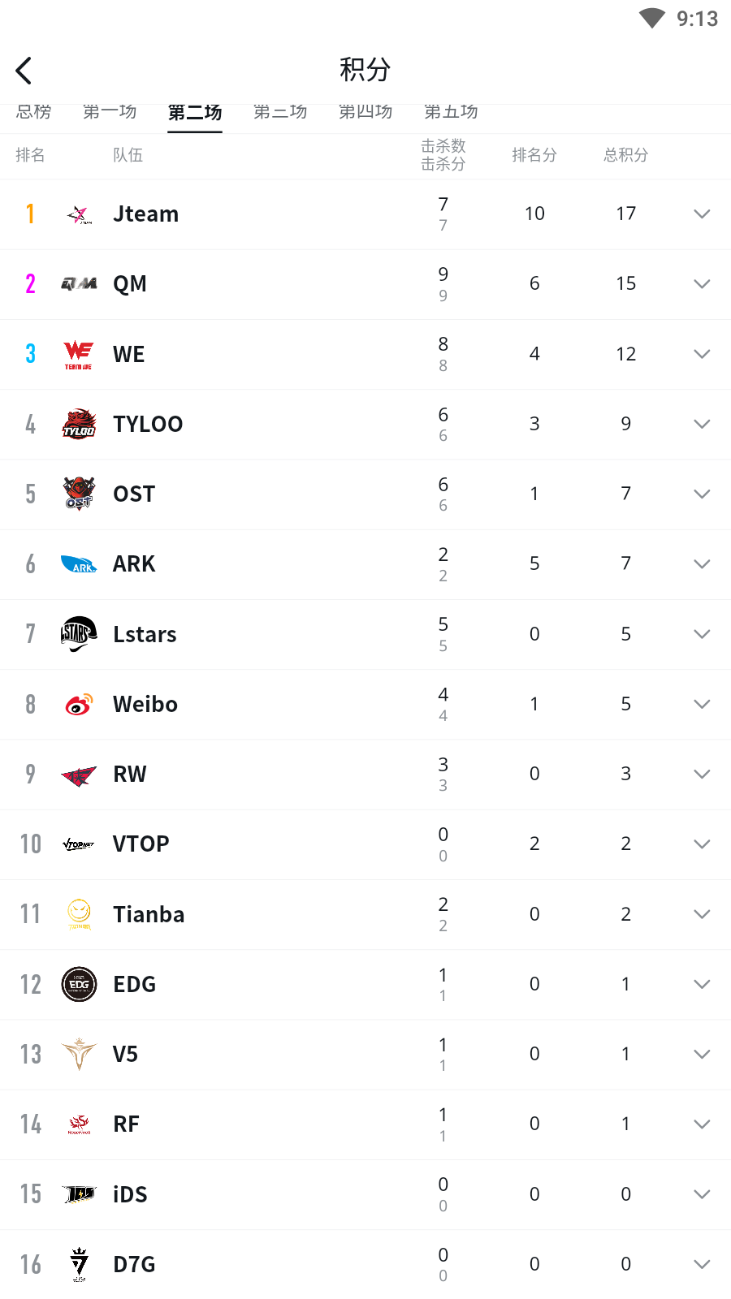Image resolution: width=731 pixels, height=1299 pixels.
Task: Tap the OST team logo
Action: (x=78, y=494)
